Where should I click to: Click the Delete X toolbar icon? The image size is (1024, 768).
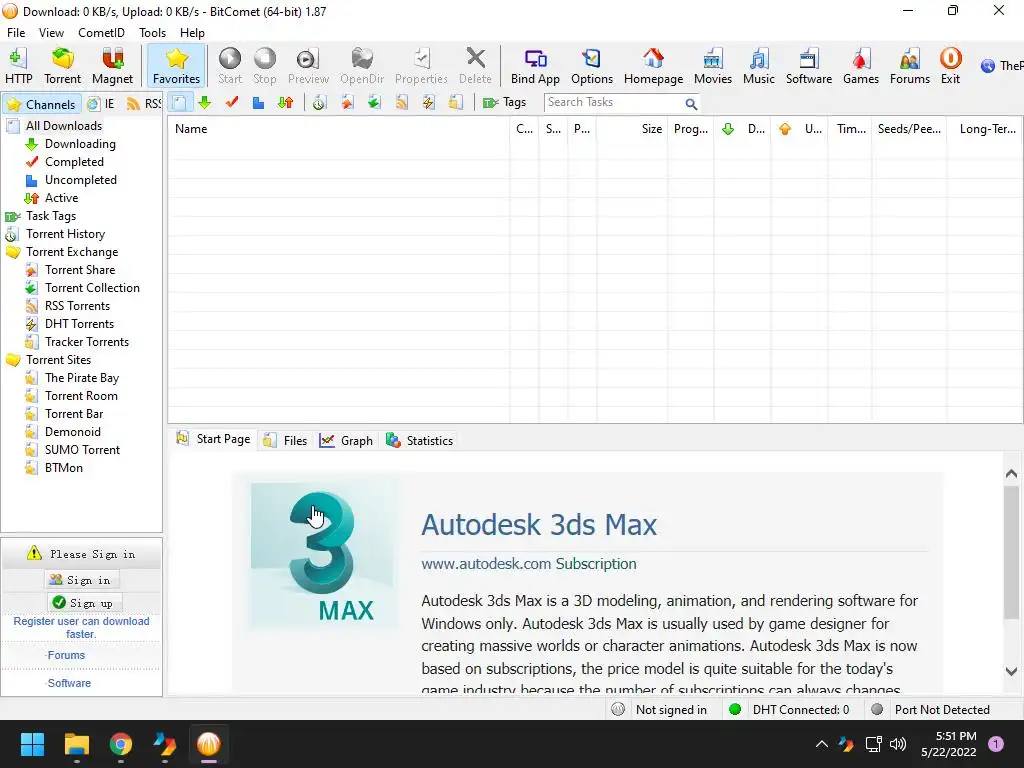tap(475, 66)
